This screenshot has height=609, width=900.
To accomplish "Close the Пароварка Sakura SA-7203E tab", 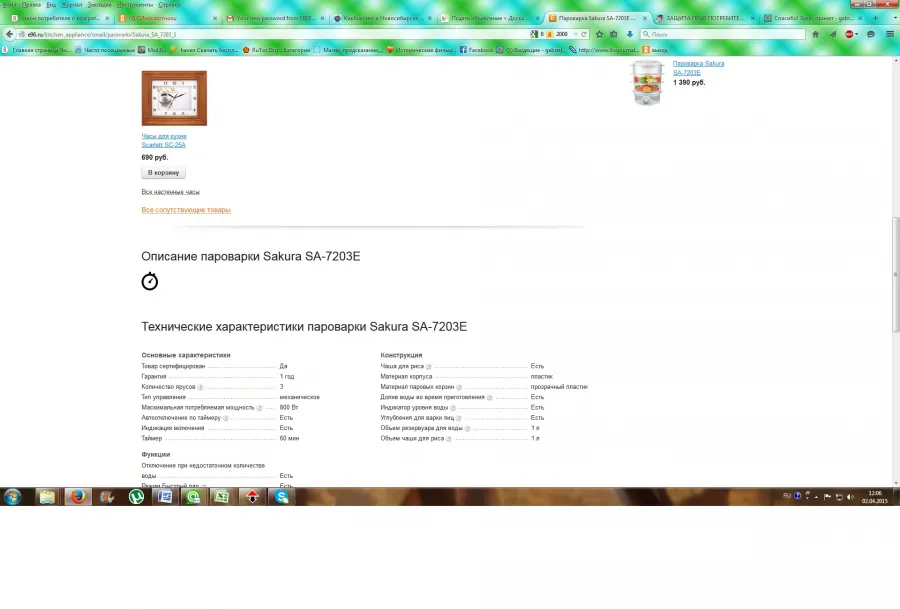I will 645,18.
